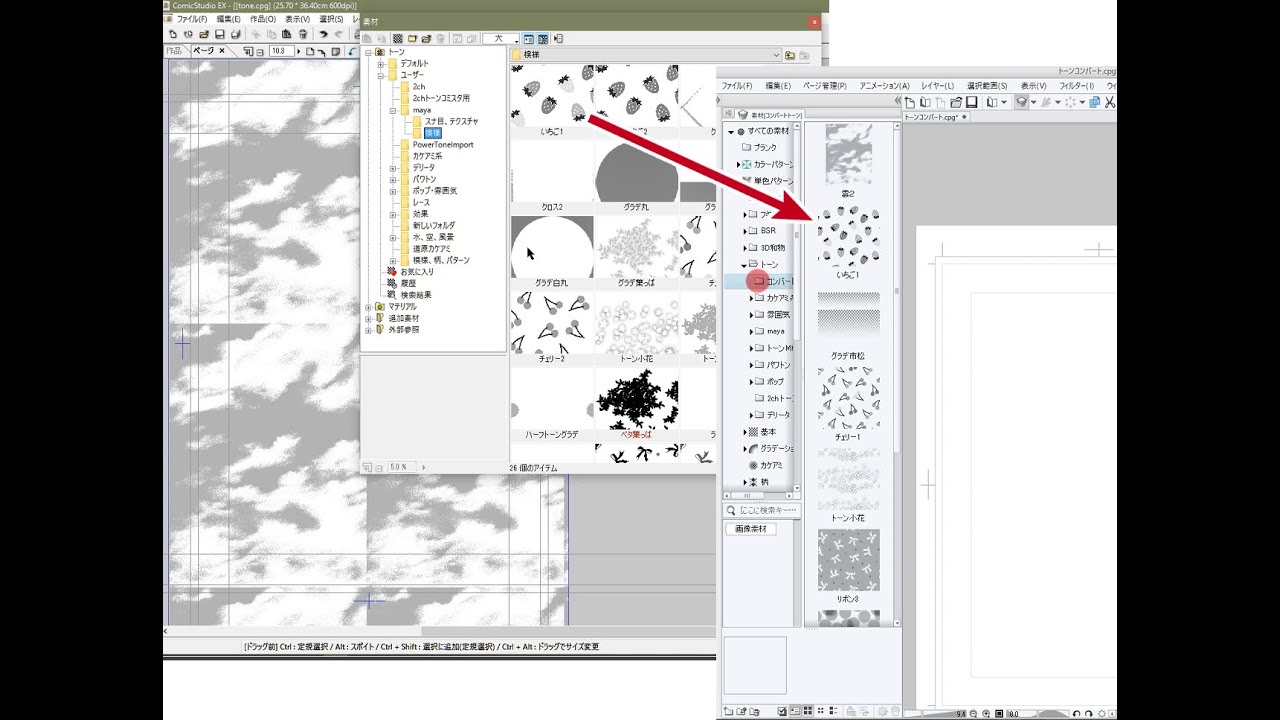This screenshot has width=1280, height=720.
Task: Click scissors cut icon in Clip Studio toolbar
Action: (x=1110, y=102)
